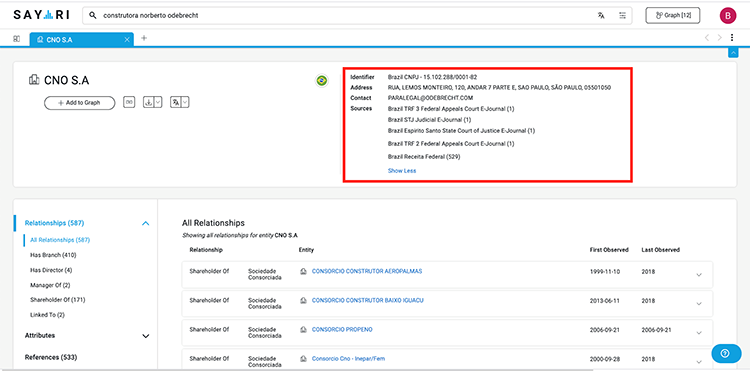Collapse the Relationships section chevron

coord(146,223)
